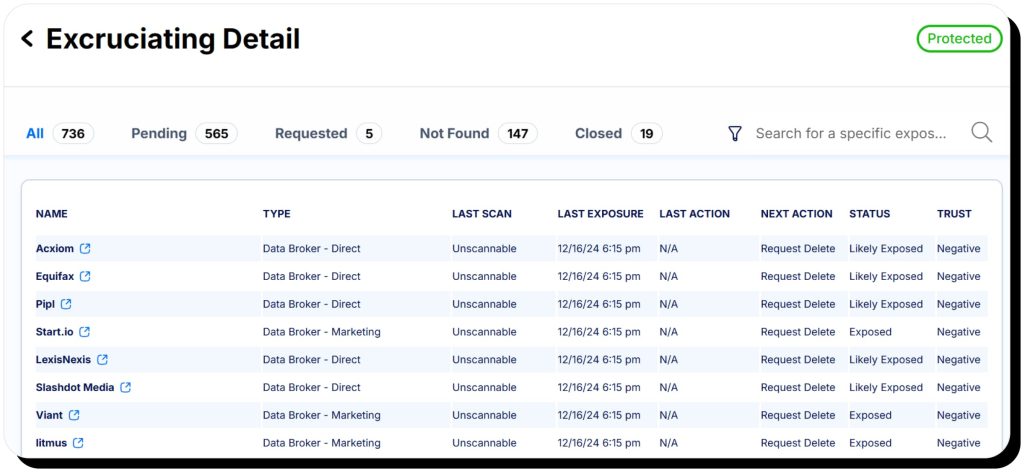Sort by the STATUS column header
Screen dimensions: 1024x472
[x=870, y=213]
